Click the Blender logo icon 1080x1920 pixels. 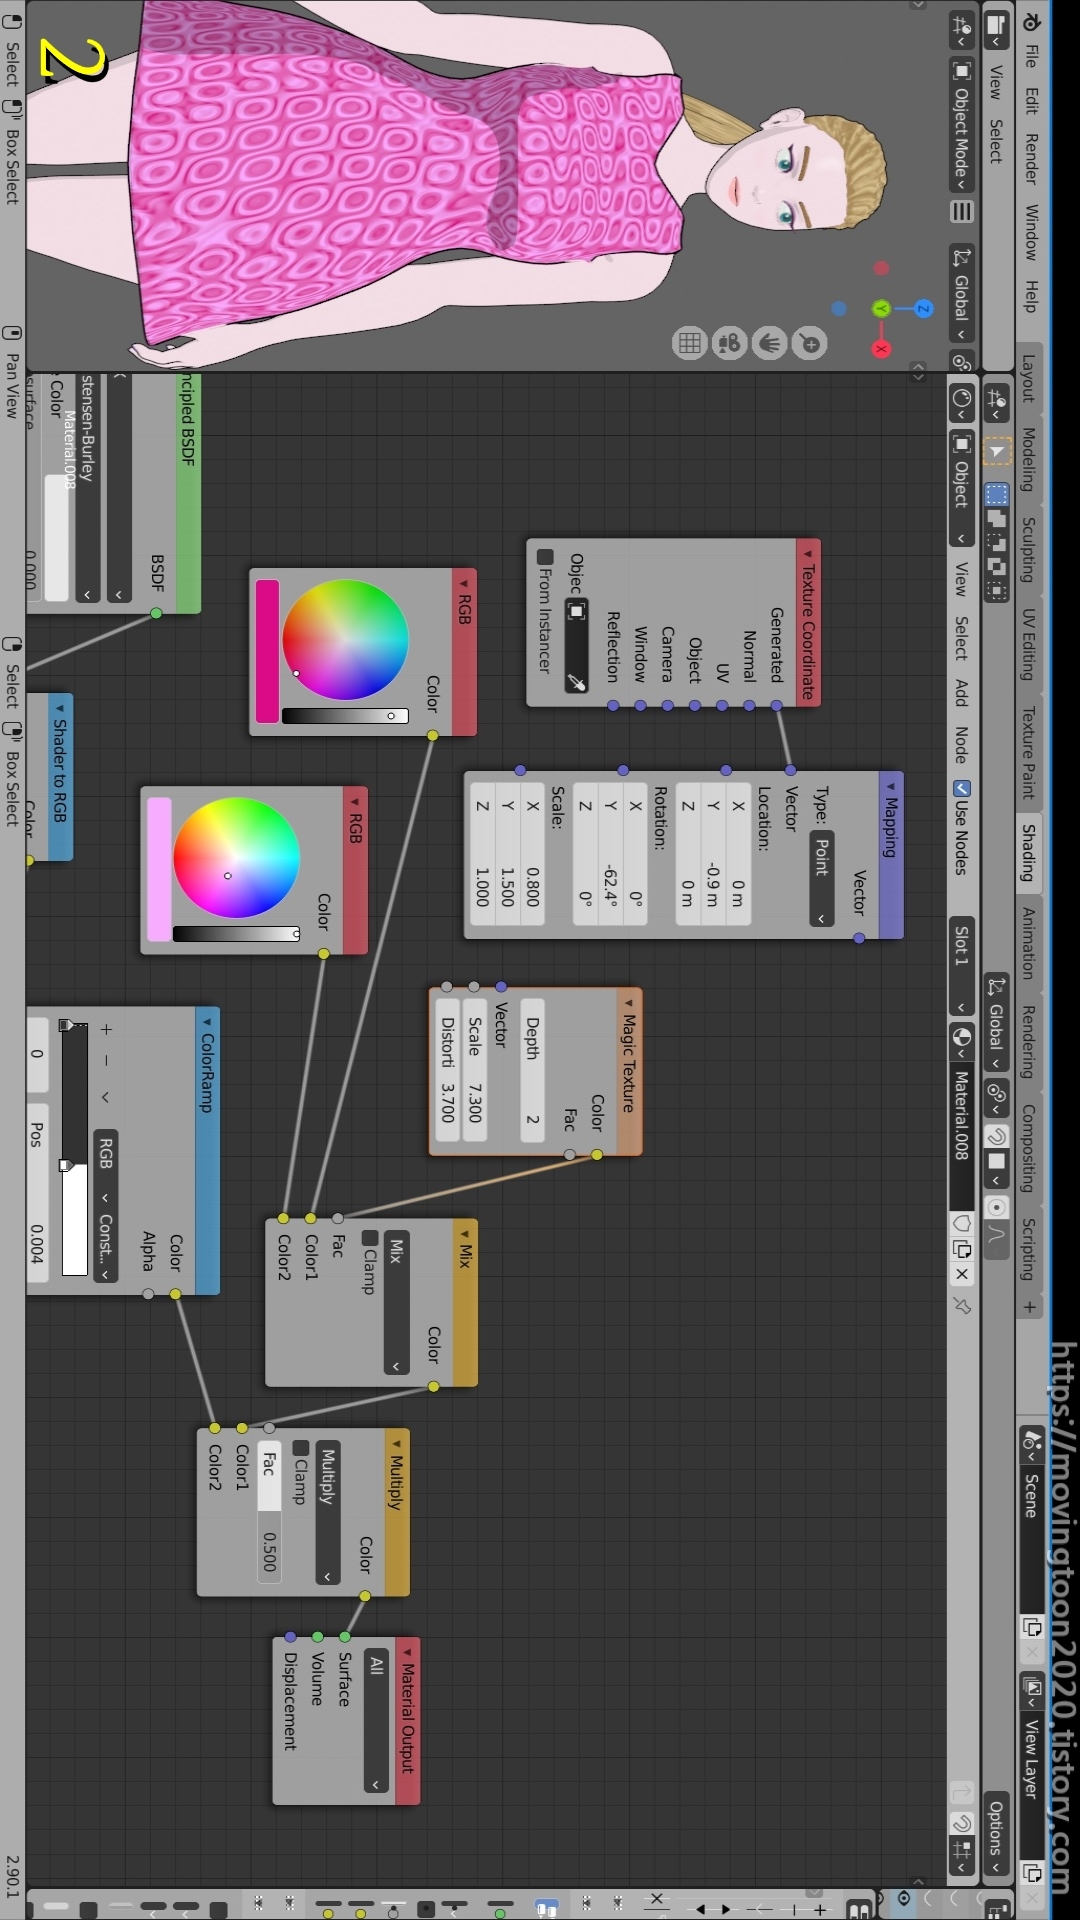tap(1031, 21)
